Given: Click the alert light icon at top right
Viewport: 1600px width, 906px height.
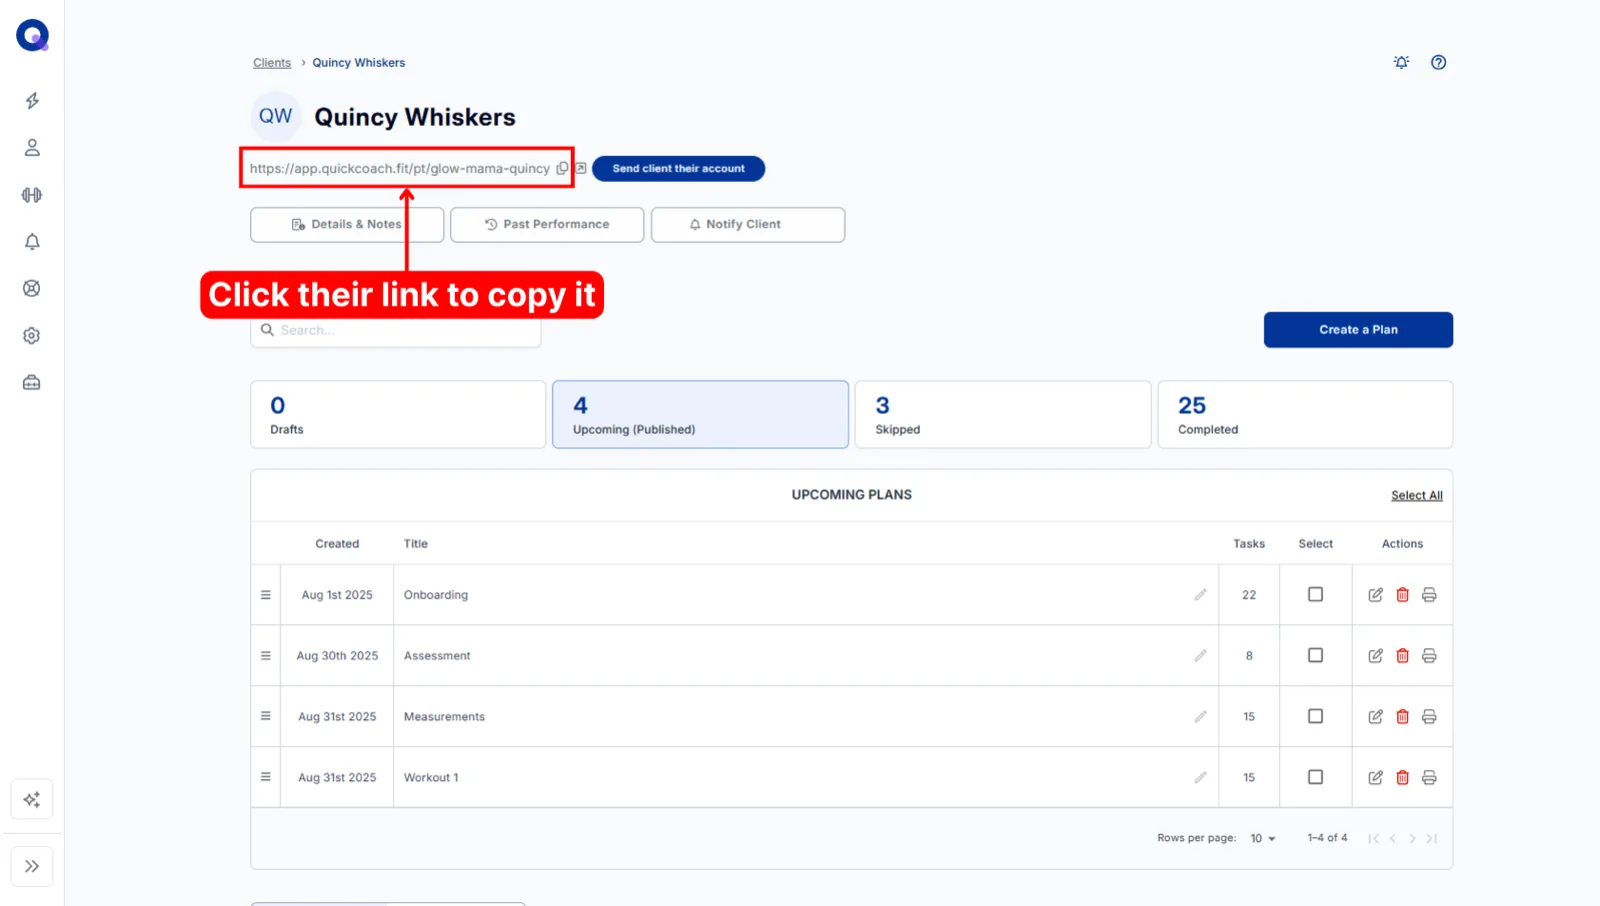Looking at the screenshot, I should 1401,62.
